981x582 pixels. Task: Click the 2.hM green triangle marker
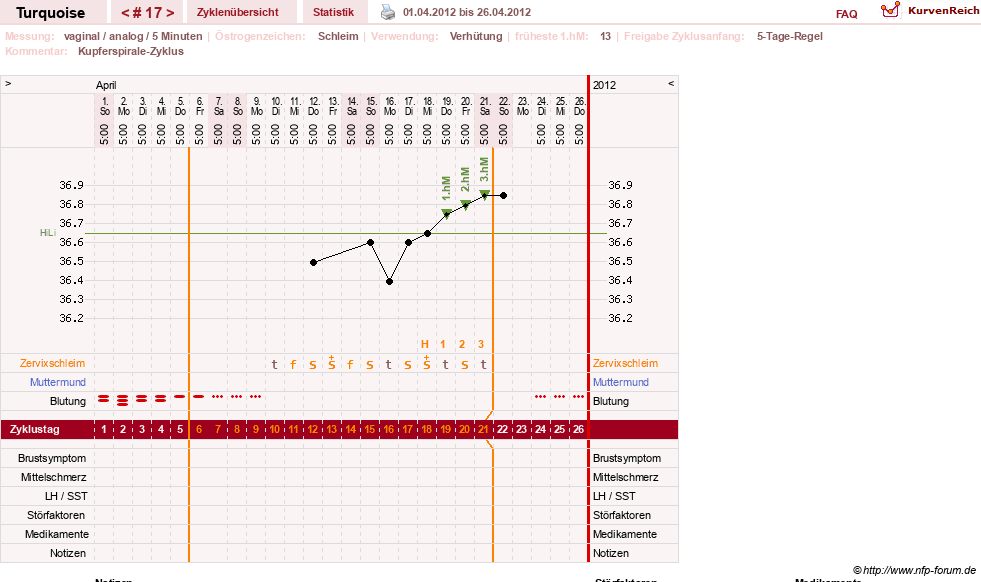tap(465, 204)
